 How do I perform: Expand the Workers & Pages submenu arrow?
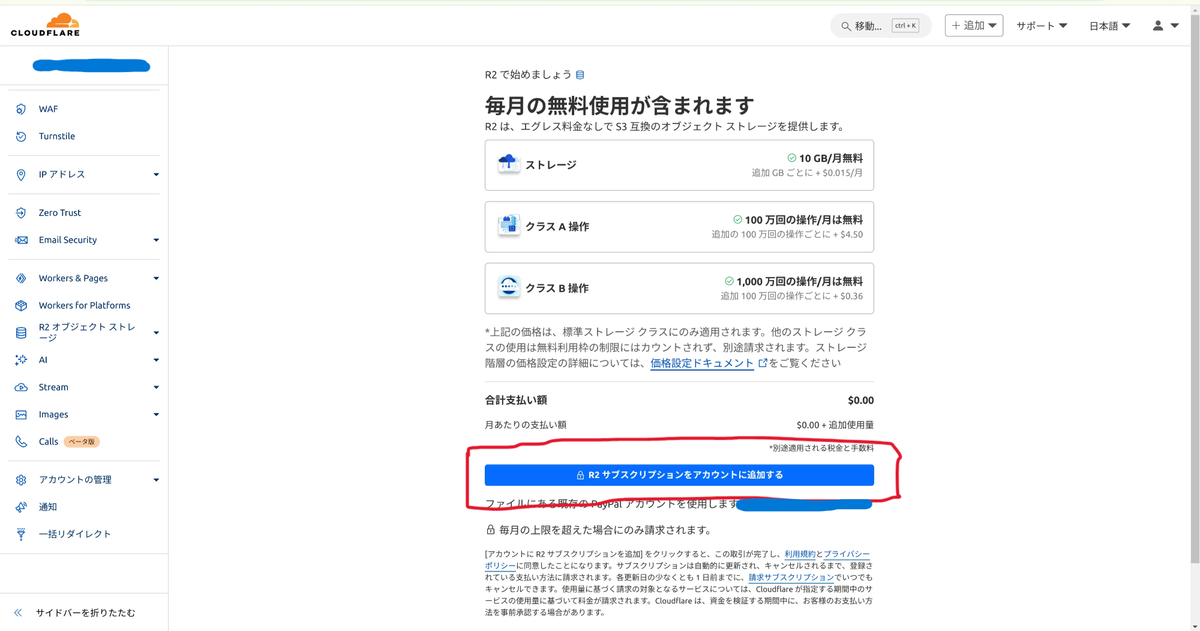pyautogui.click(x=156, y=278)
